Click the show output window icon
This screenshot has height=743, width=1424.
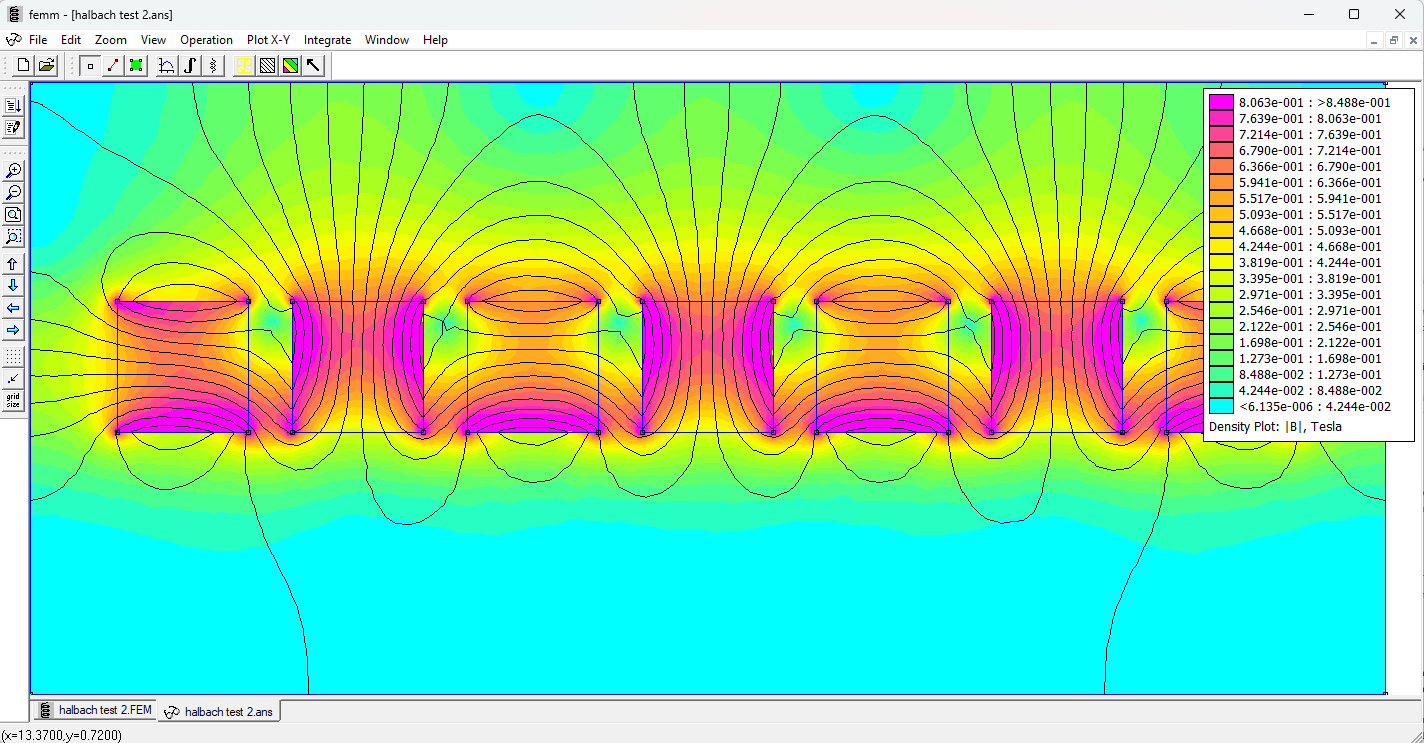click(x=13, y=105)
